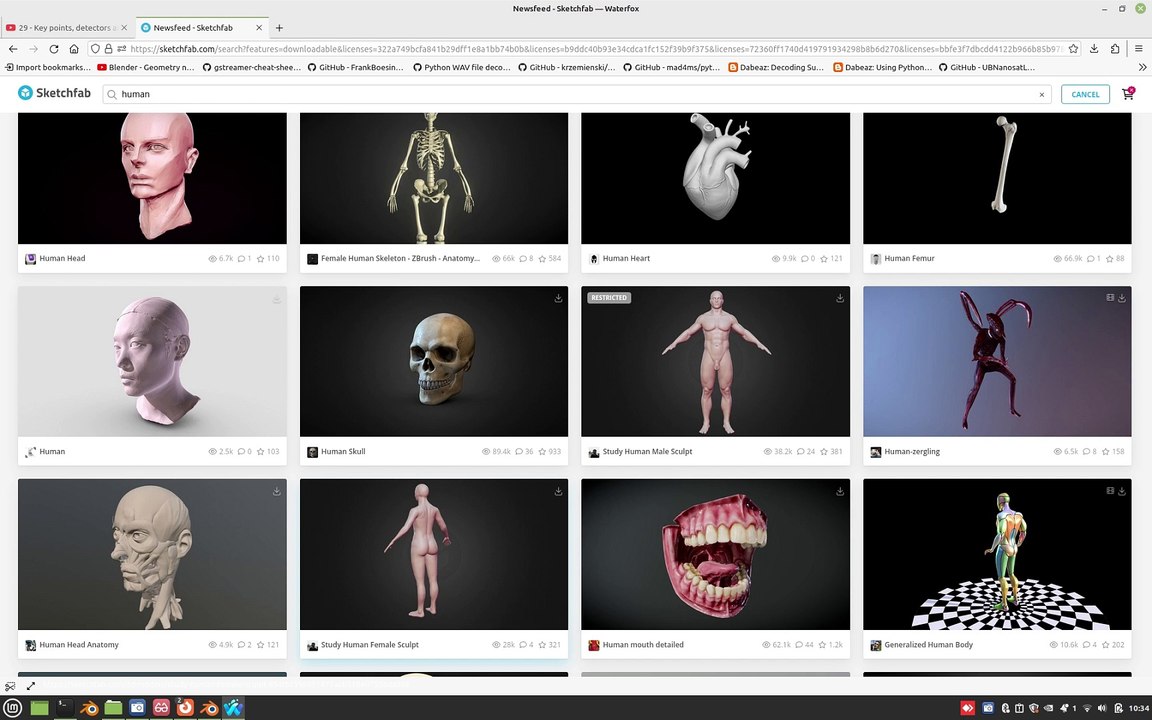Open the Linux Mint start menu

13,708
